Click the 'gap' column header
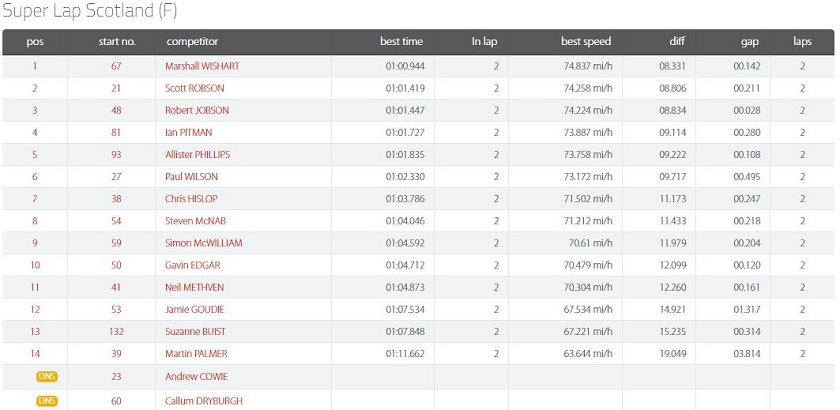840x410 pixels. (749, 42)
